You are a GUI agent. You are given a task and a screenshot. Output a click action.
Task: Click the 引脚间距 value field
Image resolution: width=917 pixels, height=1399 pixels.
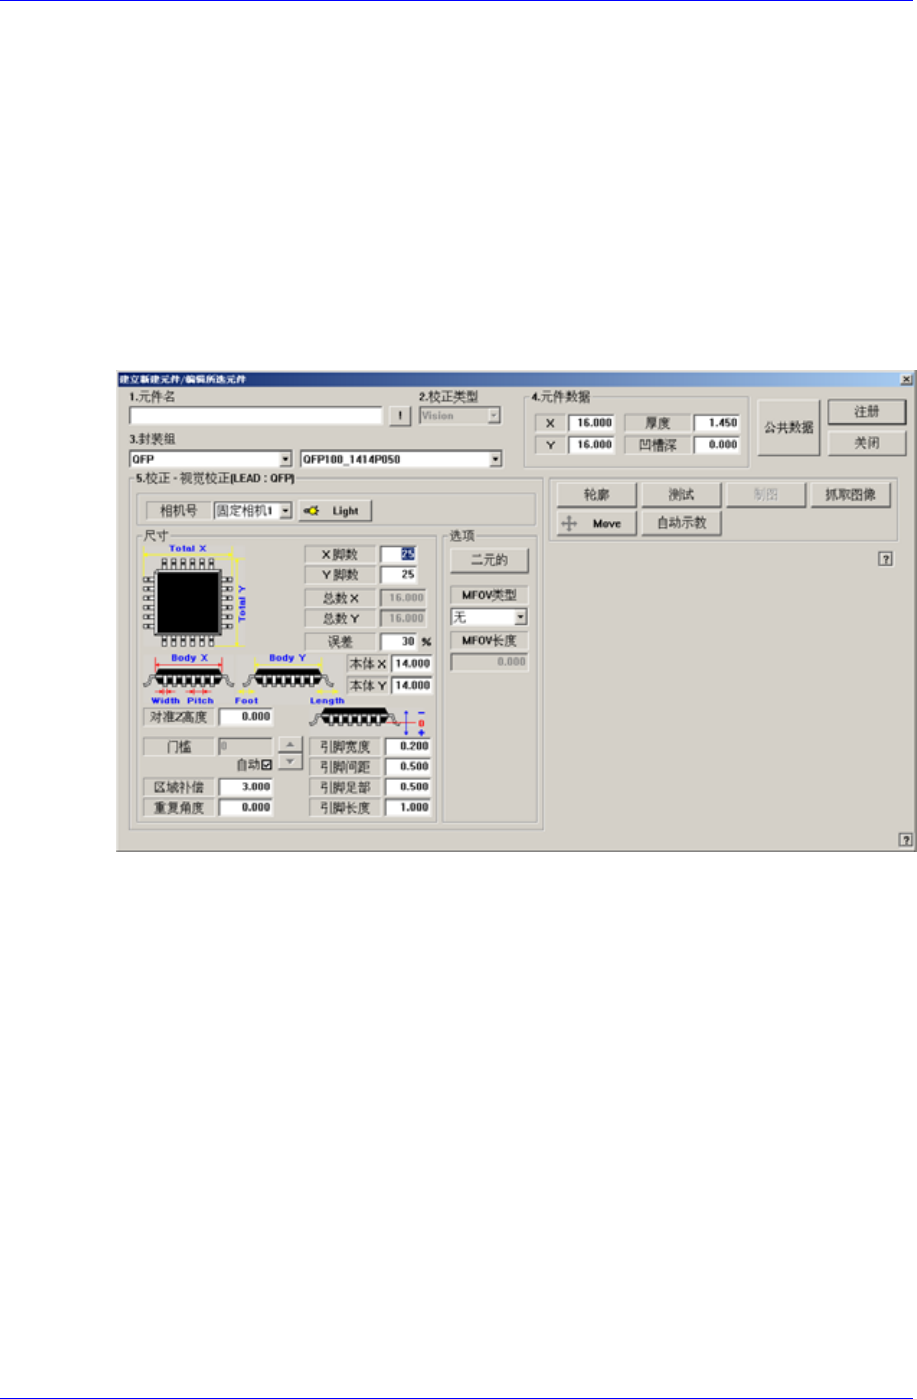pos(409,766)
